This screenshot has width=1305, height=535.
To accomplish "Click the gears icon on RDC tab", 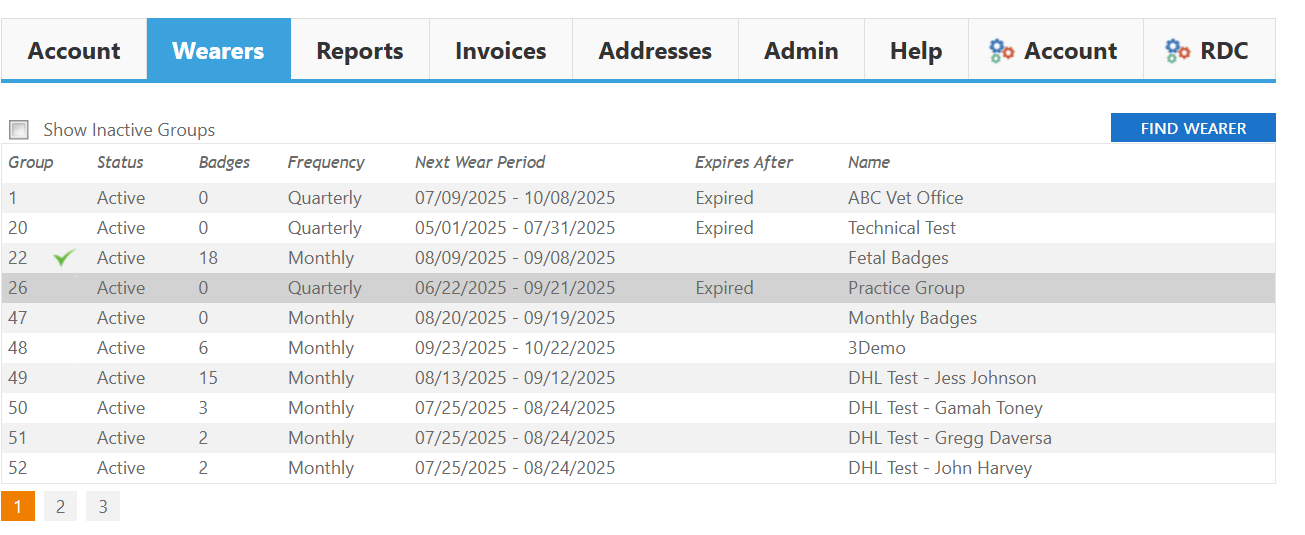I will pyautogui.click(x=1177, y=51).
